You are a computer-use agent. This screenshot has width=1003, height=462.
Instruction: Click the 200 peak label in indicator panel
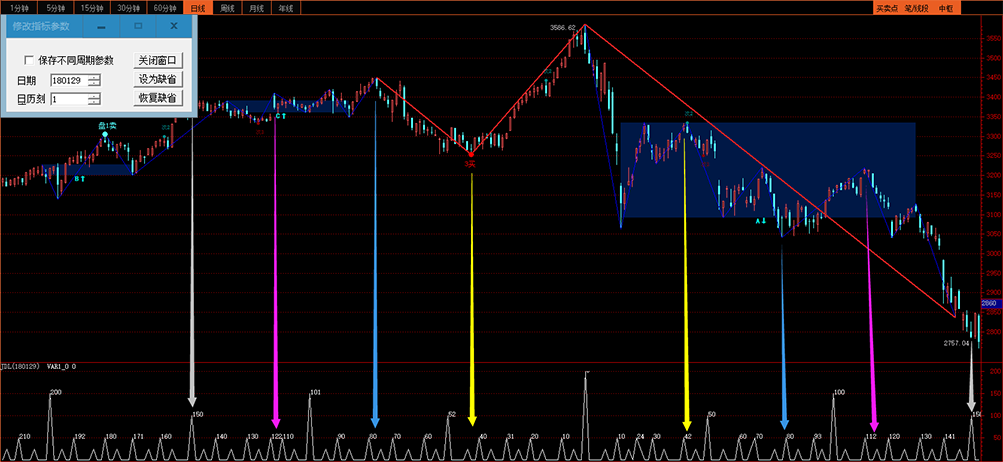tap(56, 392)
